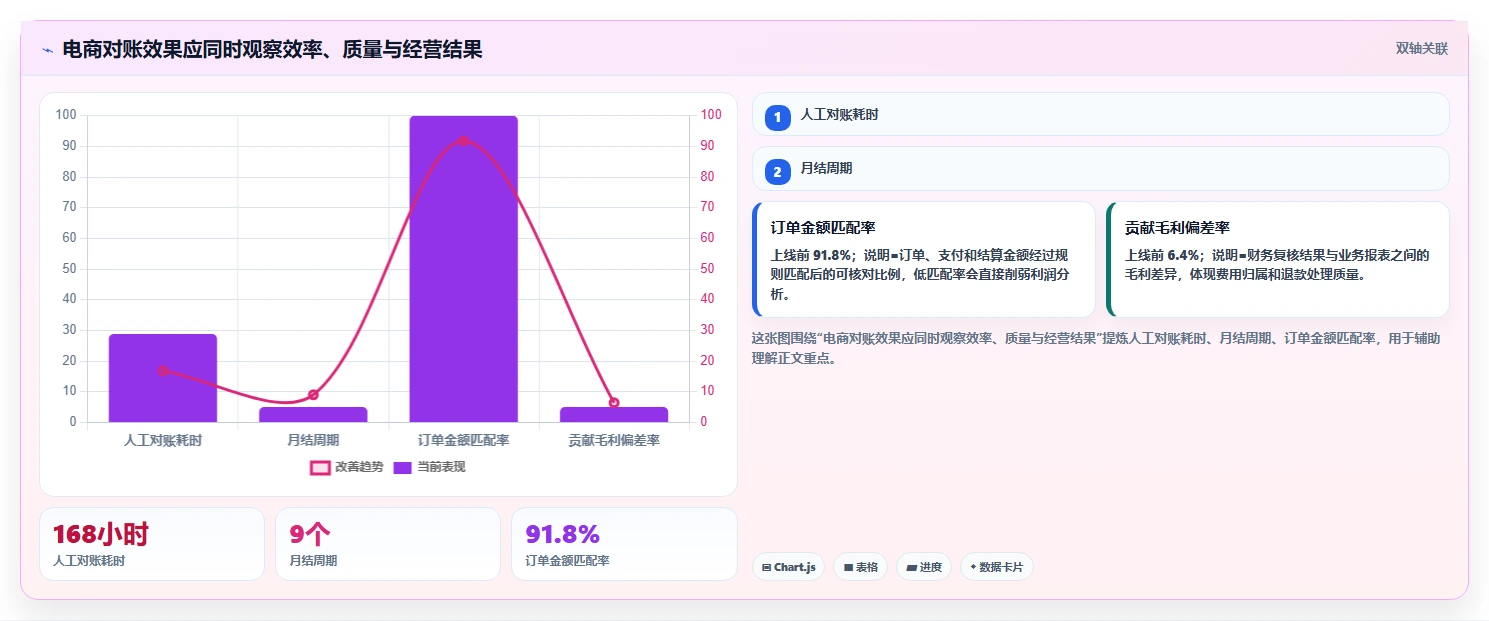Select the 进度 tag
1489x621 pixels.
(x=924, y=567)
